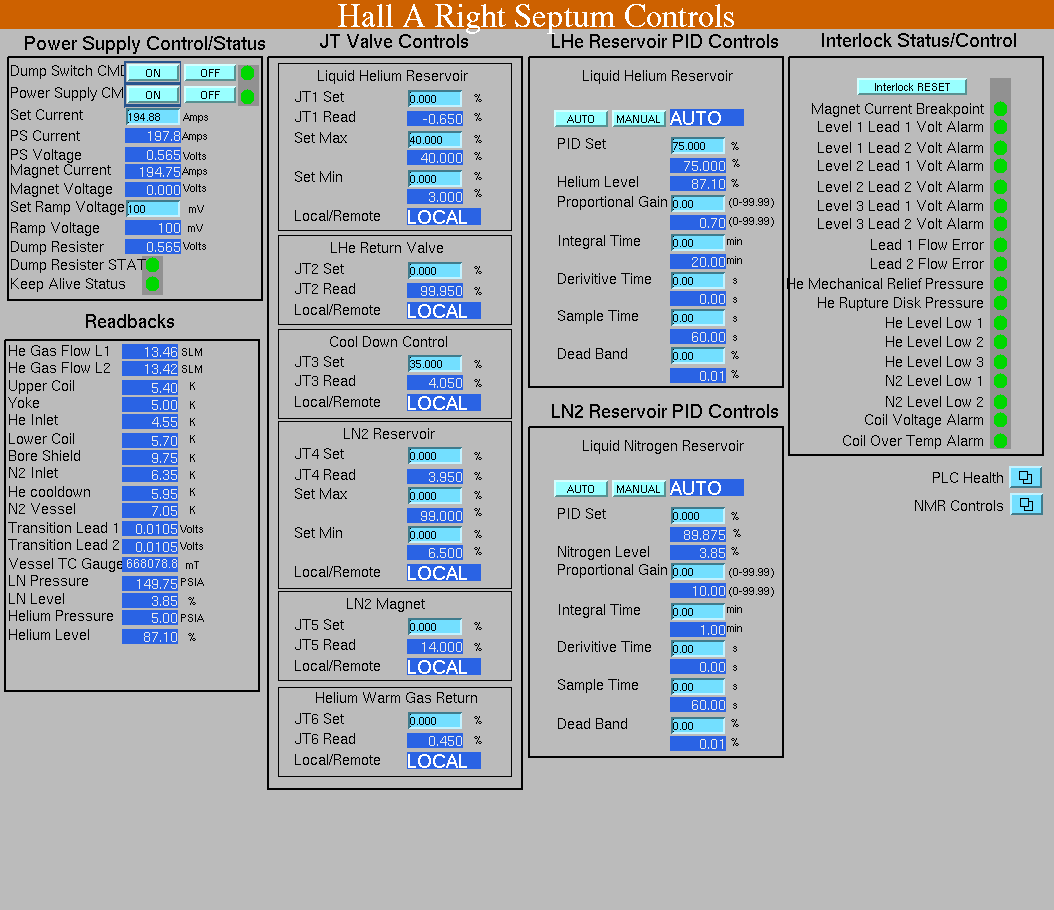Click the He Level Low 1 LED
Viewport: 1054px width, 910px height.
click(1000, 323)
